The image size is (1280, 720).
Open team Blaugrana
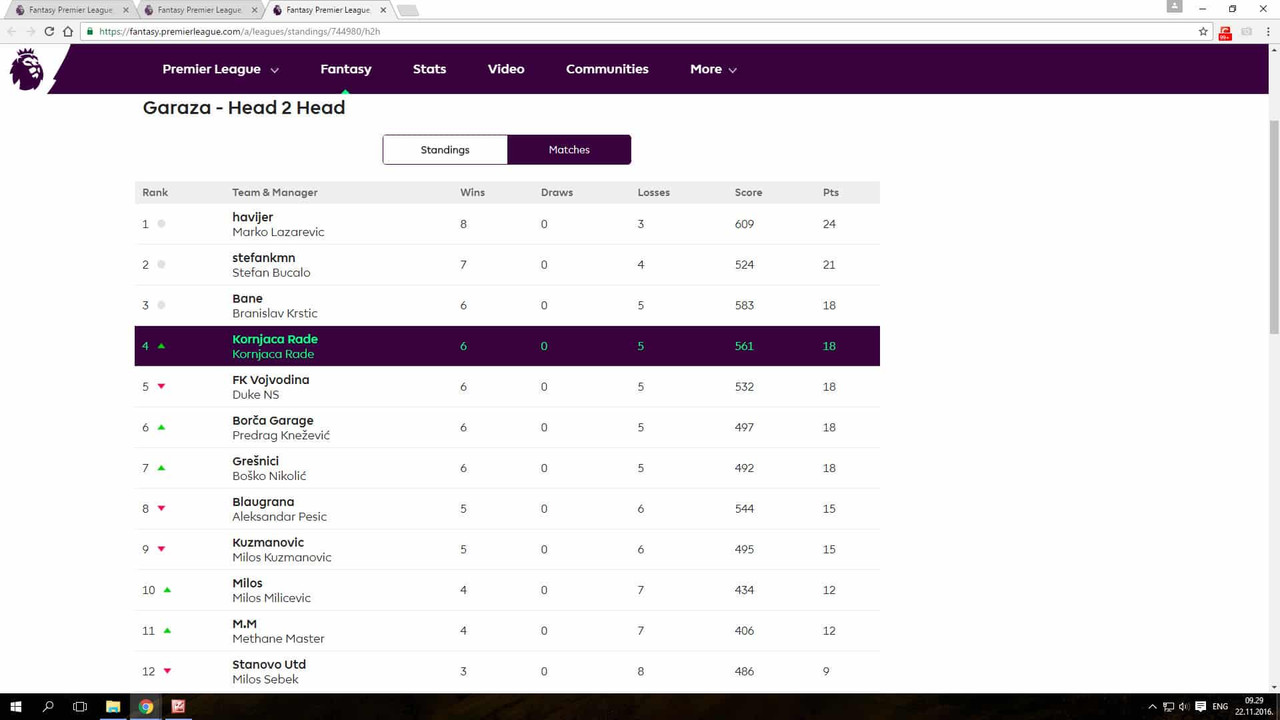pyautogui.click(x=263, y=502)
